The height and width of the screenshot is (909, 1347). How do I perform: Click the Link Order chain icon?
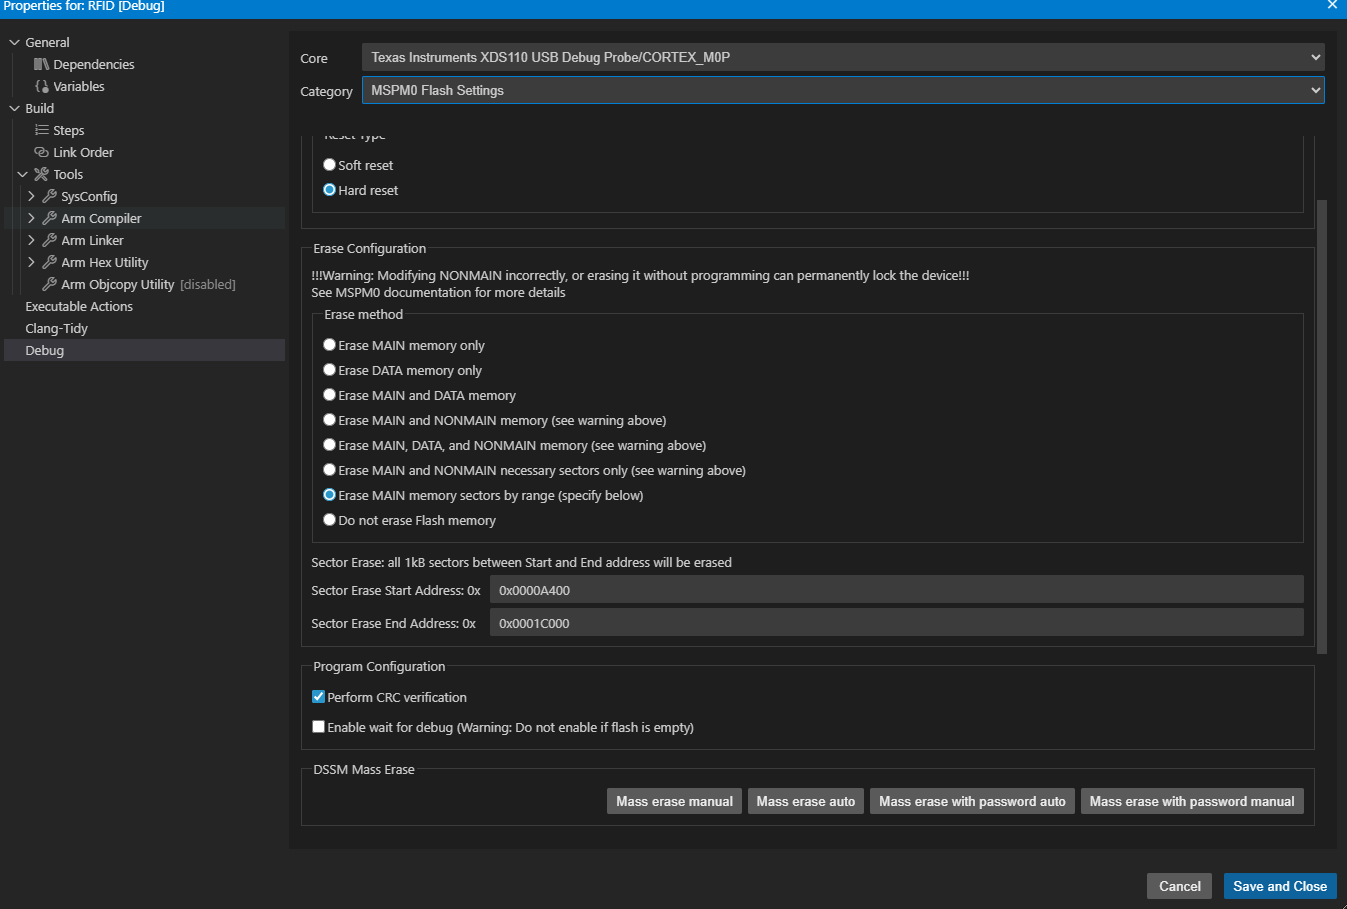click(41, 152)
